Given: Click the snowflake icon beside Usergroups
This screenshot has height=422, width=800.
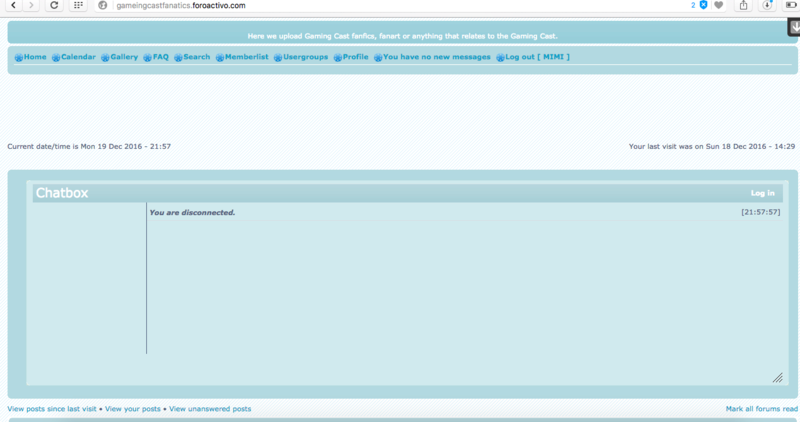Looking at the screenshot, I should 278,58.
